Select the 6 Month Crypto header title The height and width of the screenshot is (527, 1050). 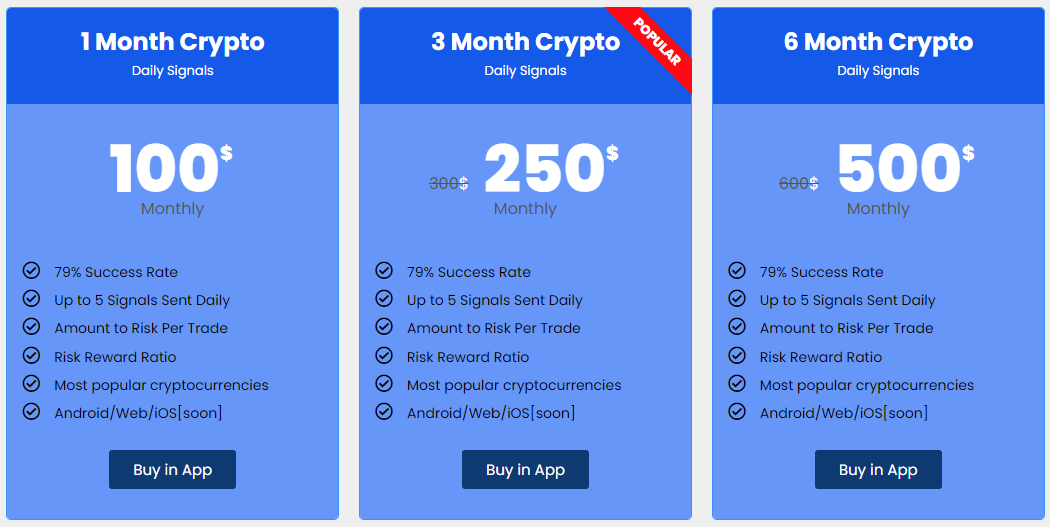(x=878, y=42)
